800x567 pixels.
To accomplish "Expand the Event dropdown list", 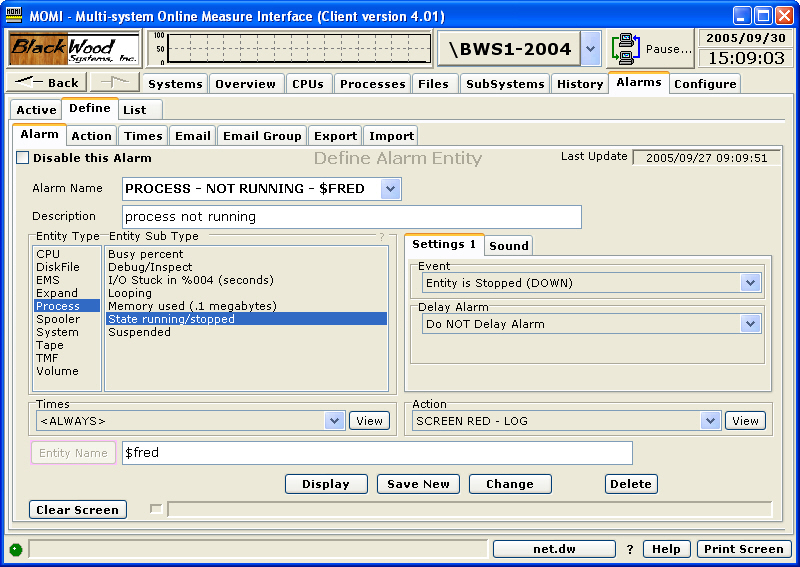I will coord(752,283).
